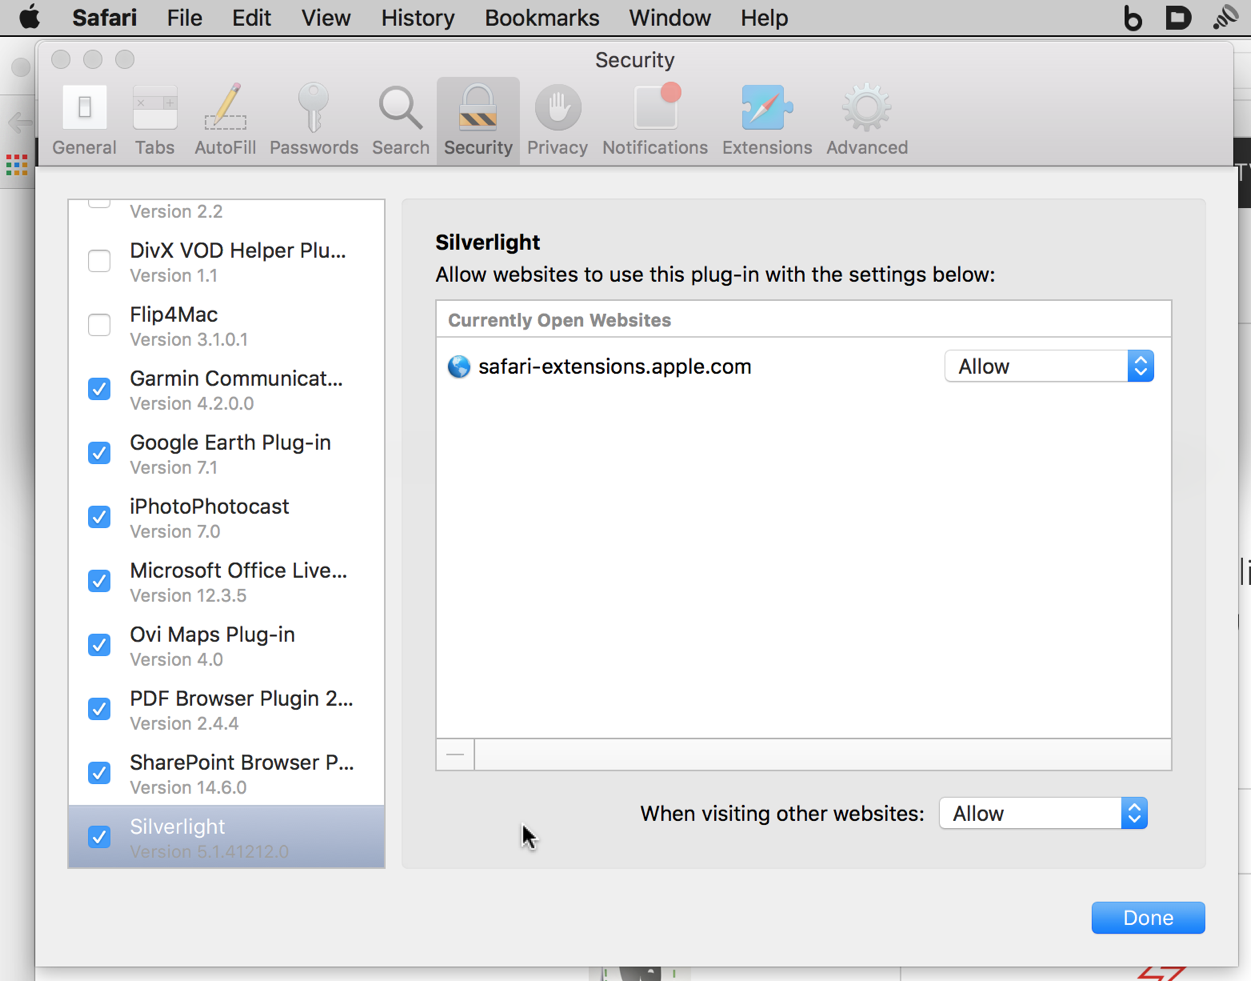Uncheck the Microsoft Office Live plug-in
This screenshot has height=981, width=1251.
pyautogui.click(x=99, y=581)
